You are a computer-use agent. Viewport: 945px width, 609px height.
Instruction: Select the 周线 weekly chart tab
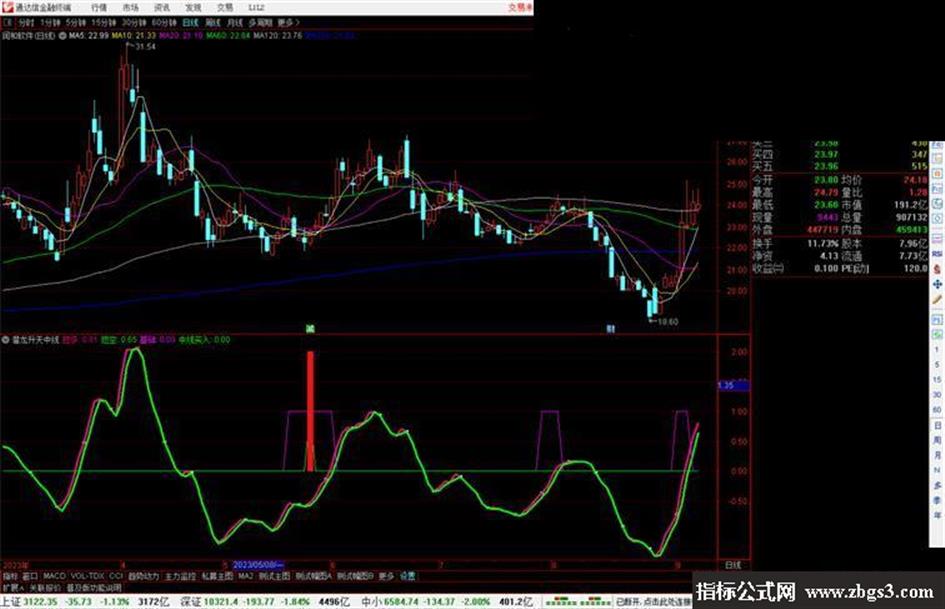tap(213, 23)
